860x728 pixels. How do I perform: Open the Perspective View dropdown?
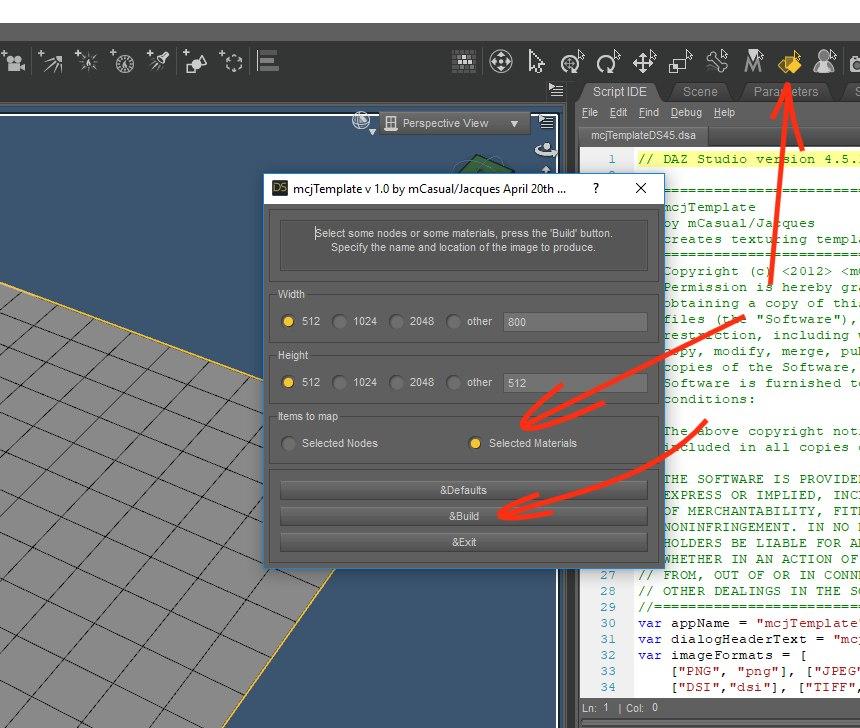(x=454, y=123)
